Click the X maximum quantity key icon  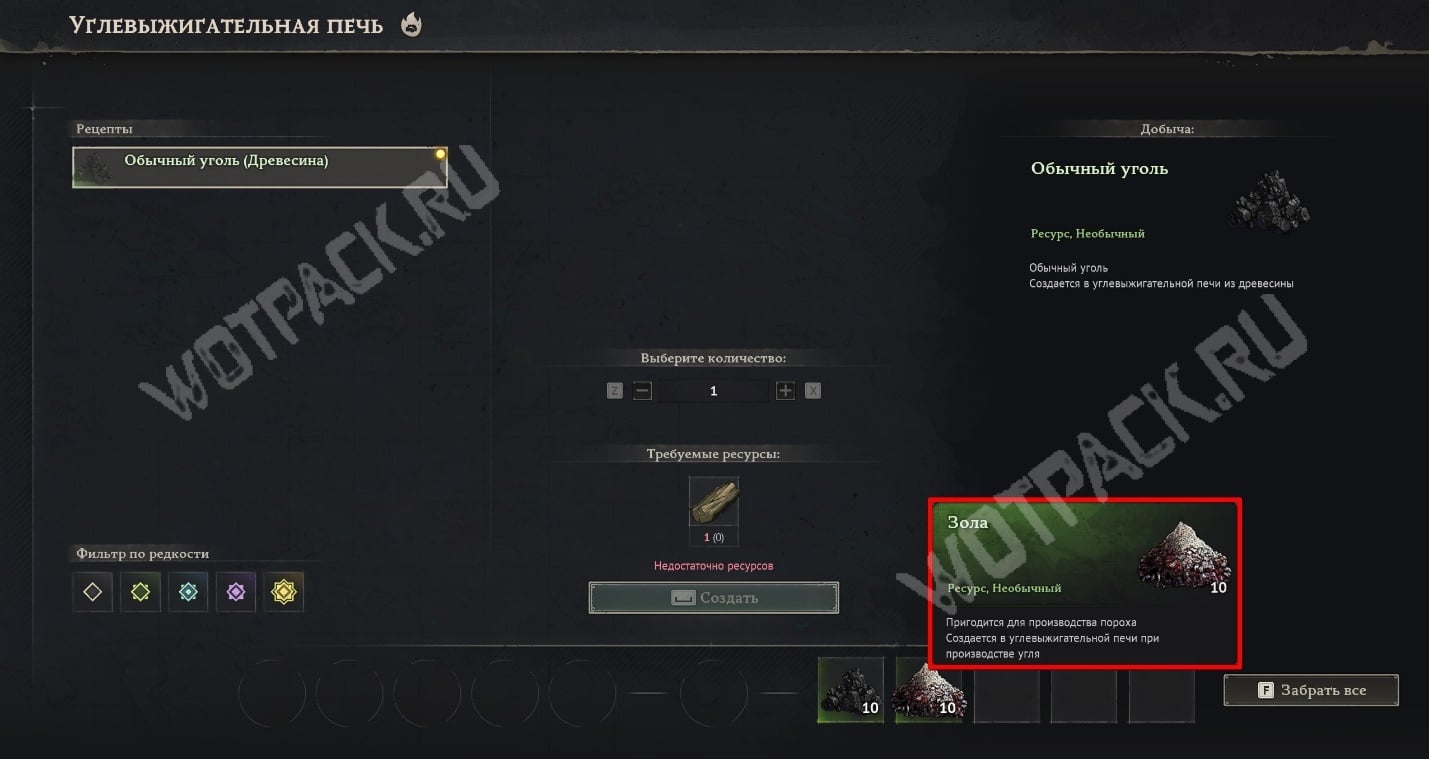pyautogui.click(x=813, y=391)
